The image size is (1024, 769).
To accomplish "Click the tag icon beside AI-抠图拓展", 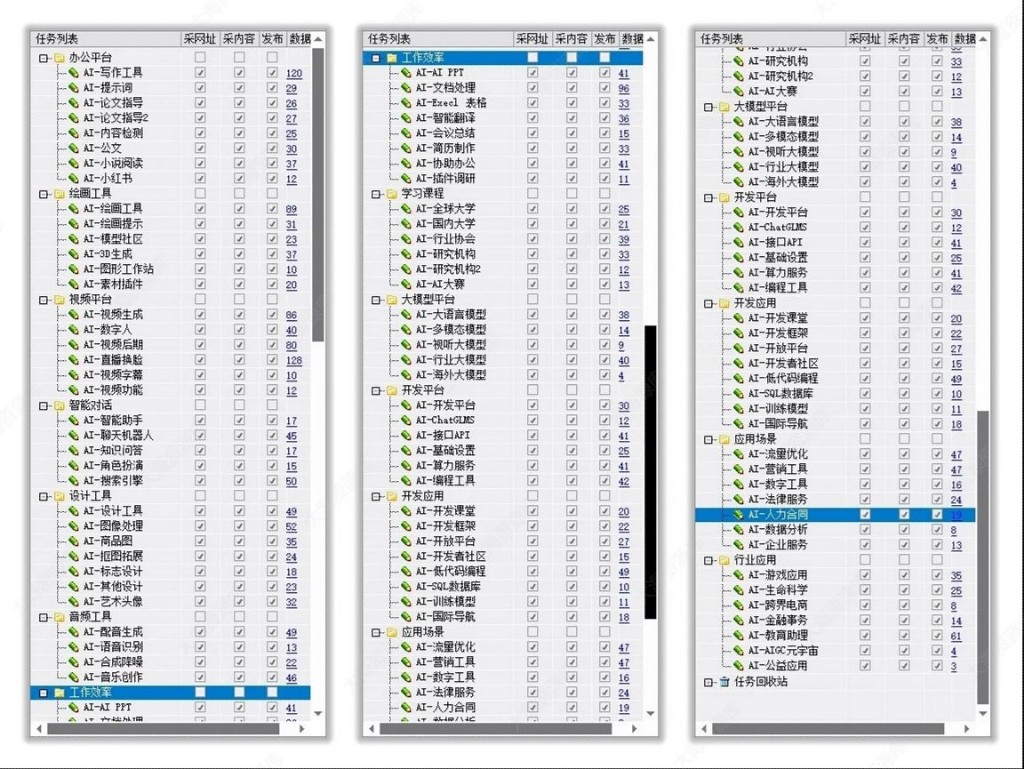I will 74,556.
